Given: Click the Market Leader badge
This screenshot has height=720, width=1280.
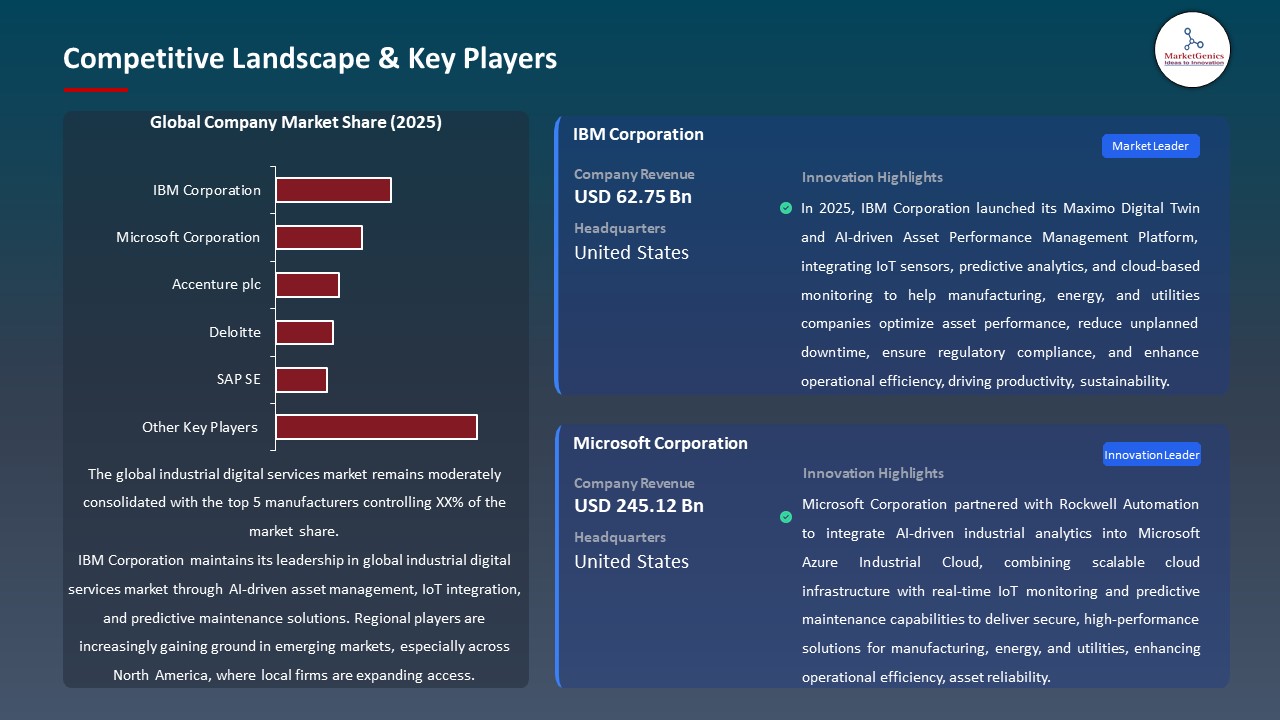Looking at the screenshot, I should [1150, 145].
